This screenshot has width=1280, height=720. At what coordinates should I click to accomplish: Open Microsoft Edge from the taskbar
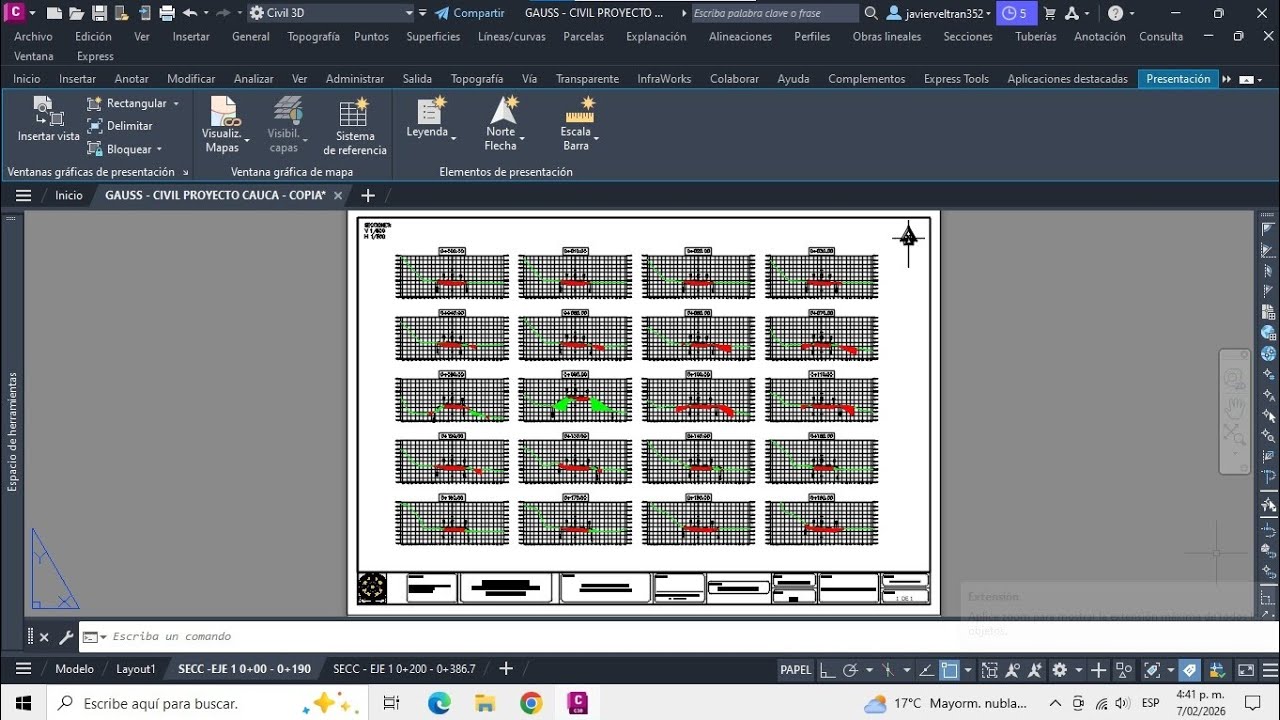click(439, 704)
